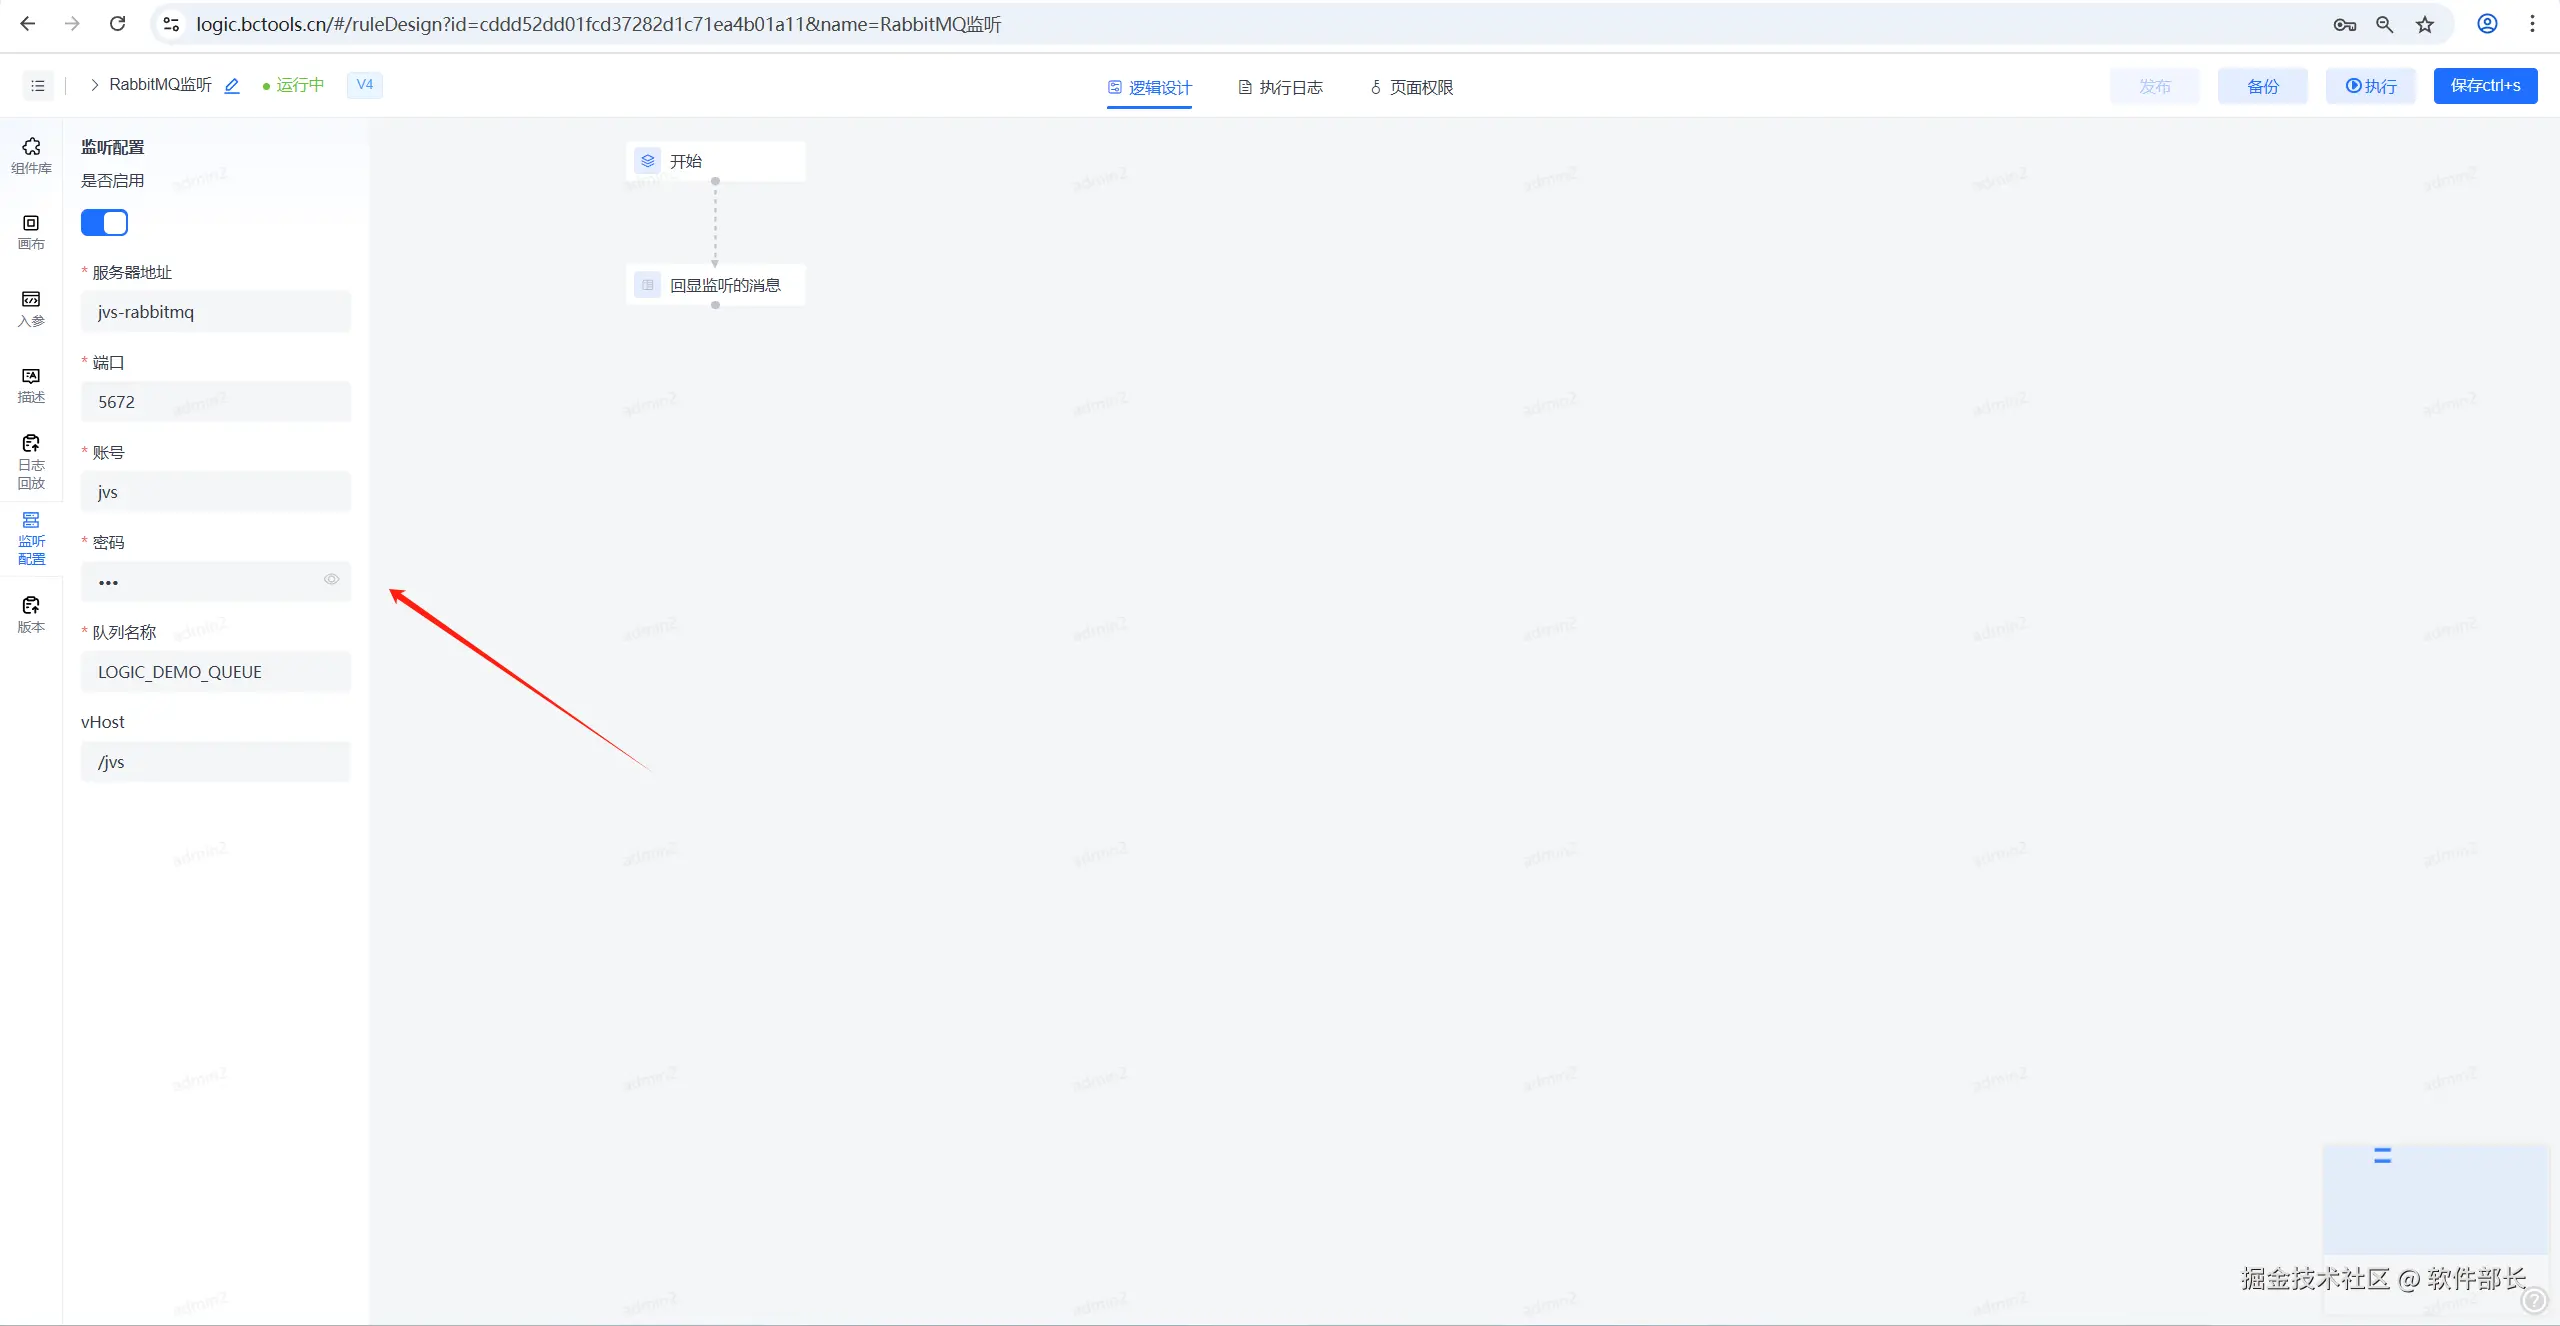Click the 备份 backup button

click(x=2262, y=87)
